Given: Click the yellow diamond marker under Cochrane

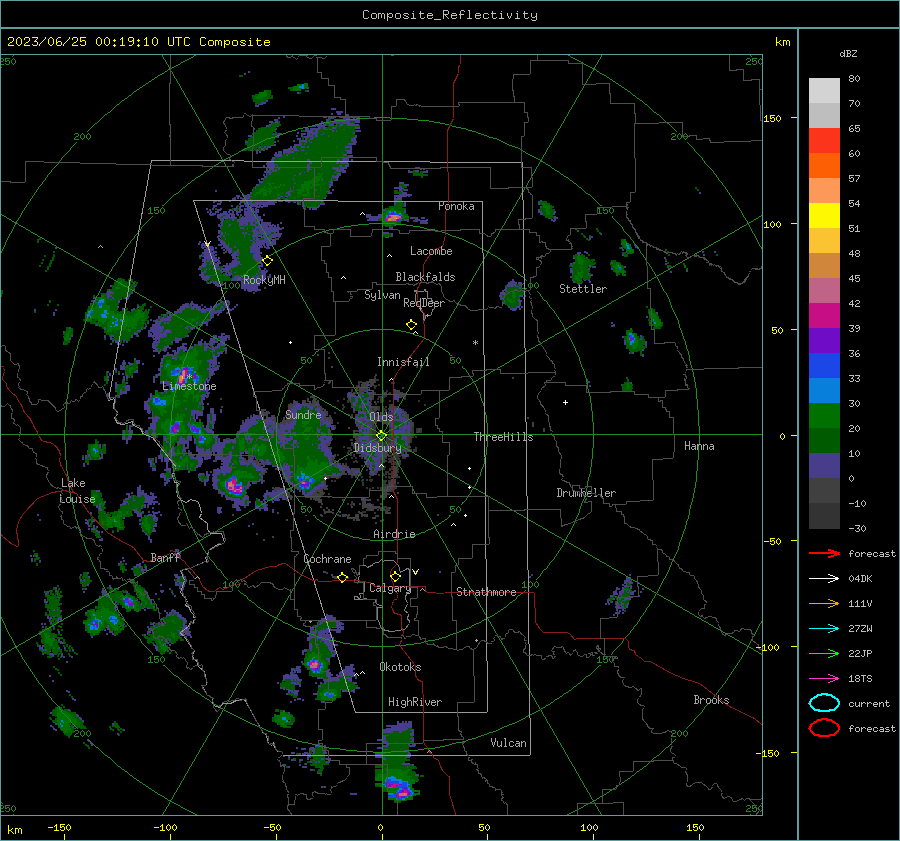Looking at the screenshot, I should click(342, 578).
